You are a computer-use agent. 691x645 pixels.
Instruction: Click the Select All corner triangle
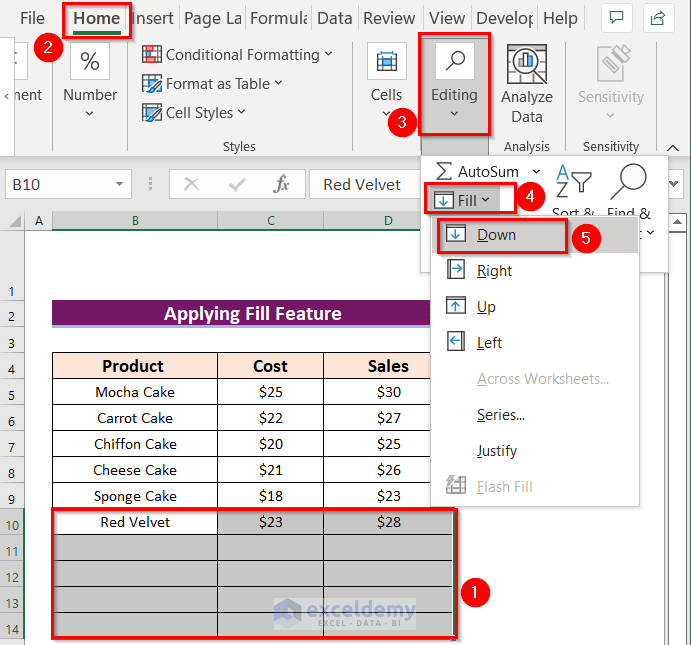tap(14, 220)
